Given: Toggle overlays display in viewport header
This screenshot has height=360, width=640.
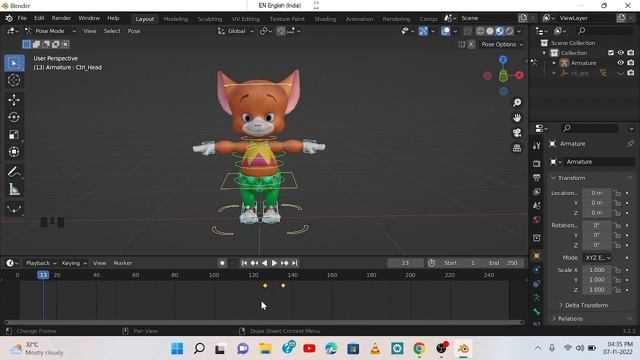Looking at the screenshot, I should (x=446, y=31).
